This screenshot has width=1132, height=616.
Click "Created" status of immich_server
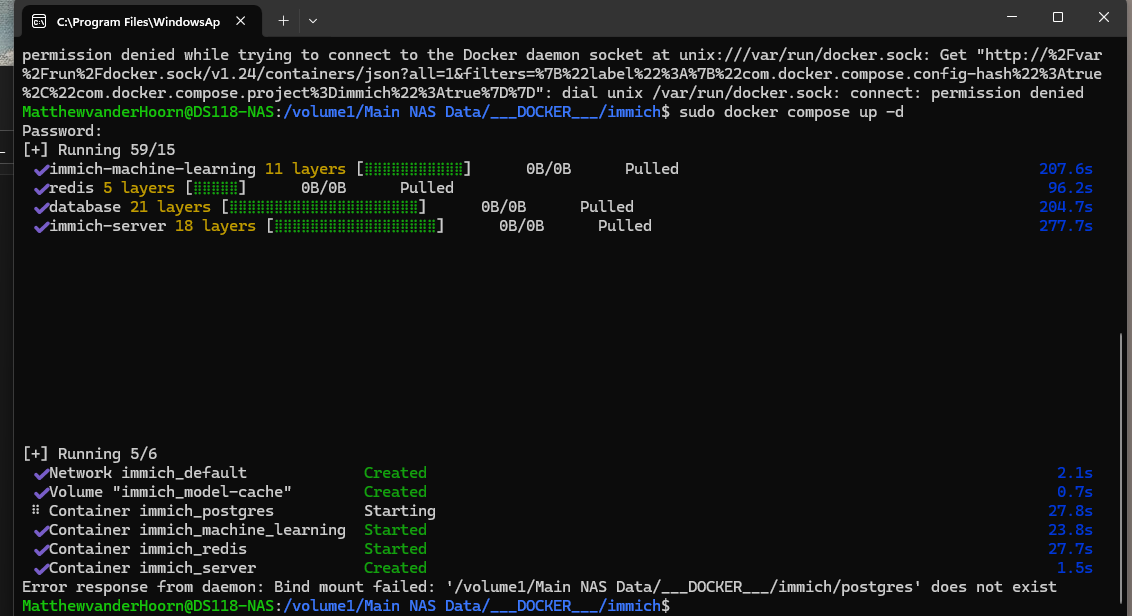tap(396, 568)
